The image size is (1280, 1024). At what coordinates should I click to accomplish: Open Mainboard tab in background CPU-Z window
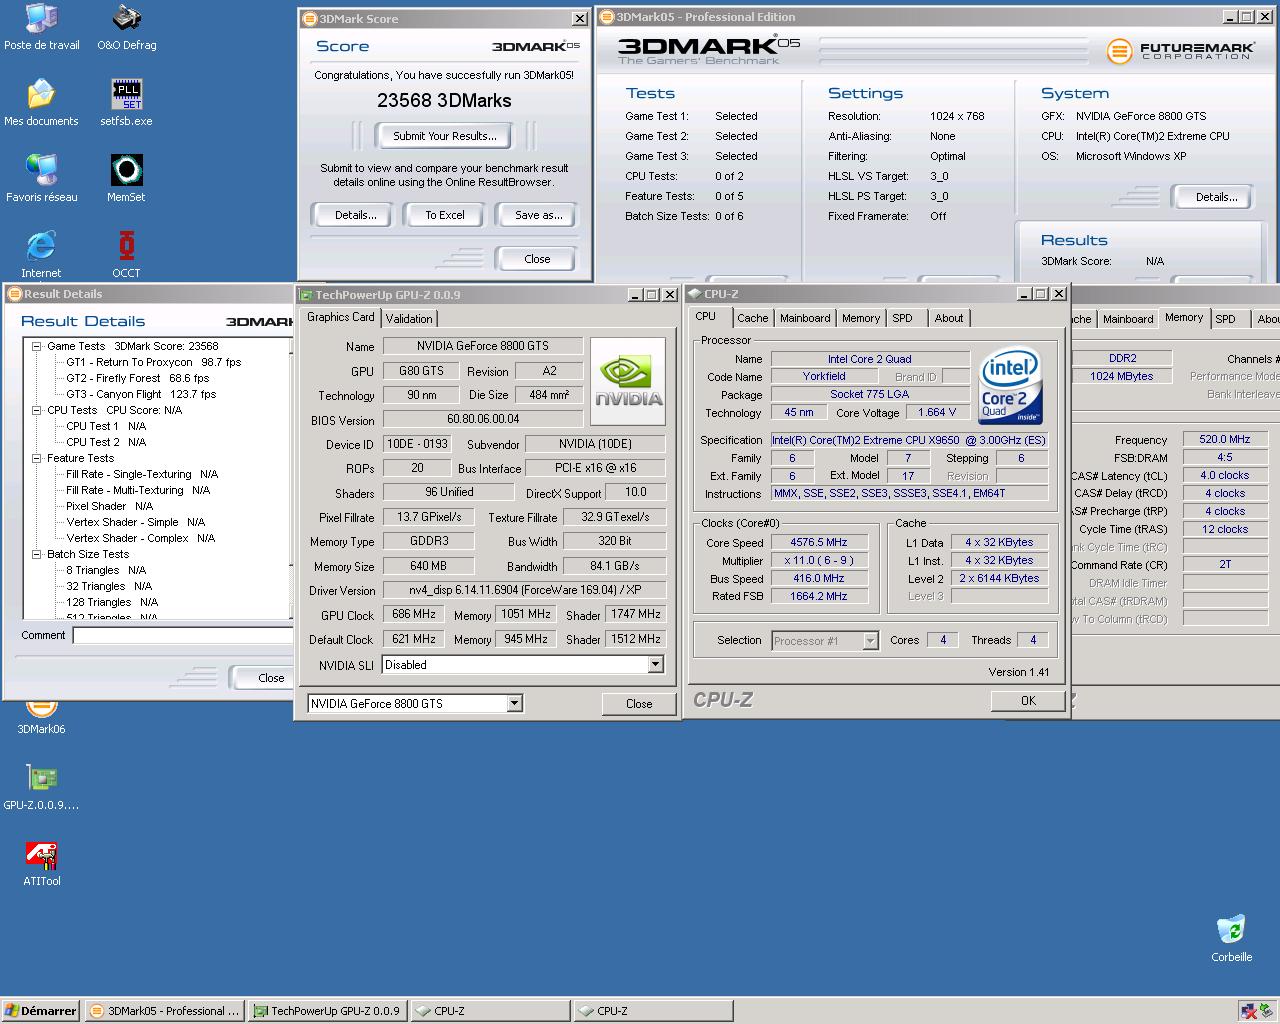click(1128, 319)
